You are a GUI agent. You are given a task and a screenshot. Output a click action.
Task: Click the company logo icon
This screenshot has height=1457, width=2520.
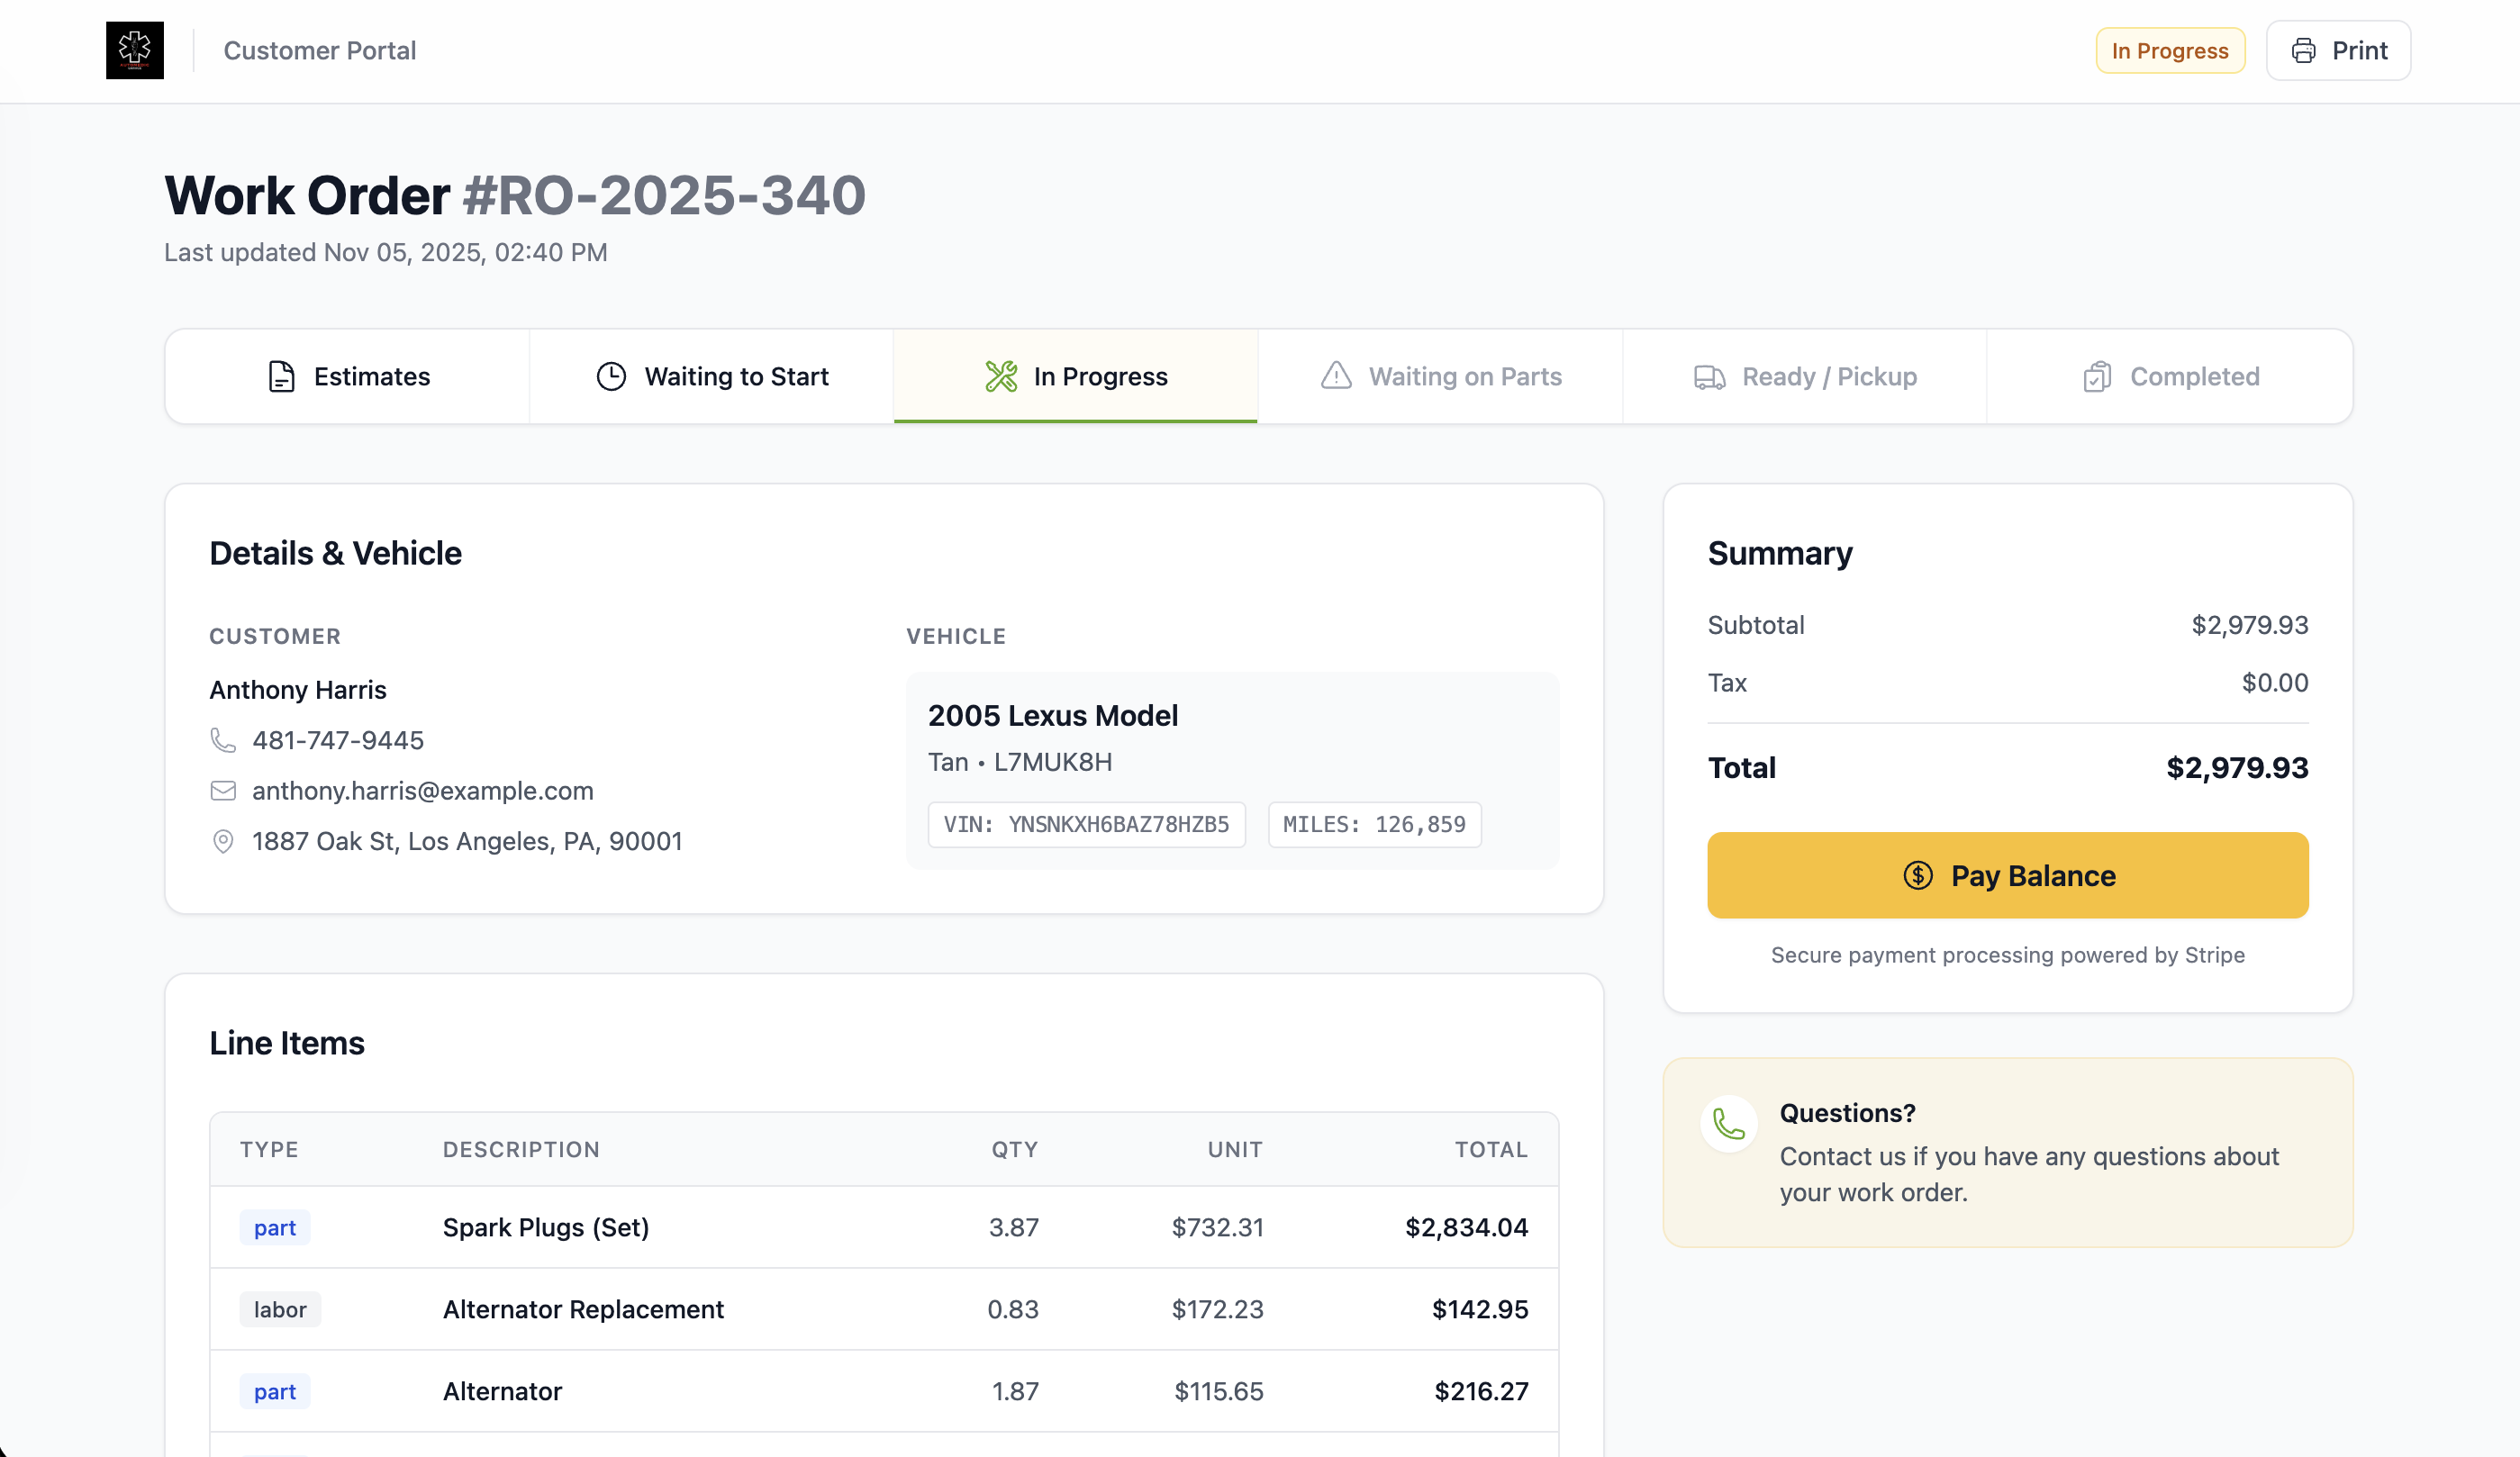click(x=134, y=50)
